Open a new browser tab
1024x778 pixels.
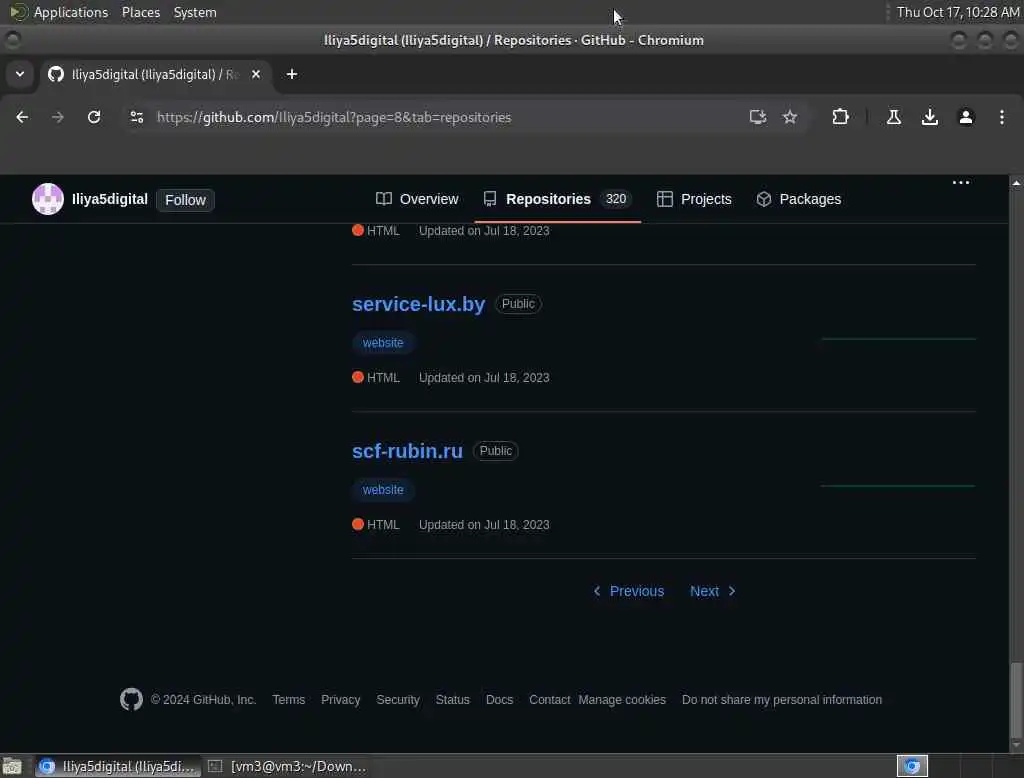292,74
